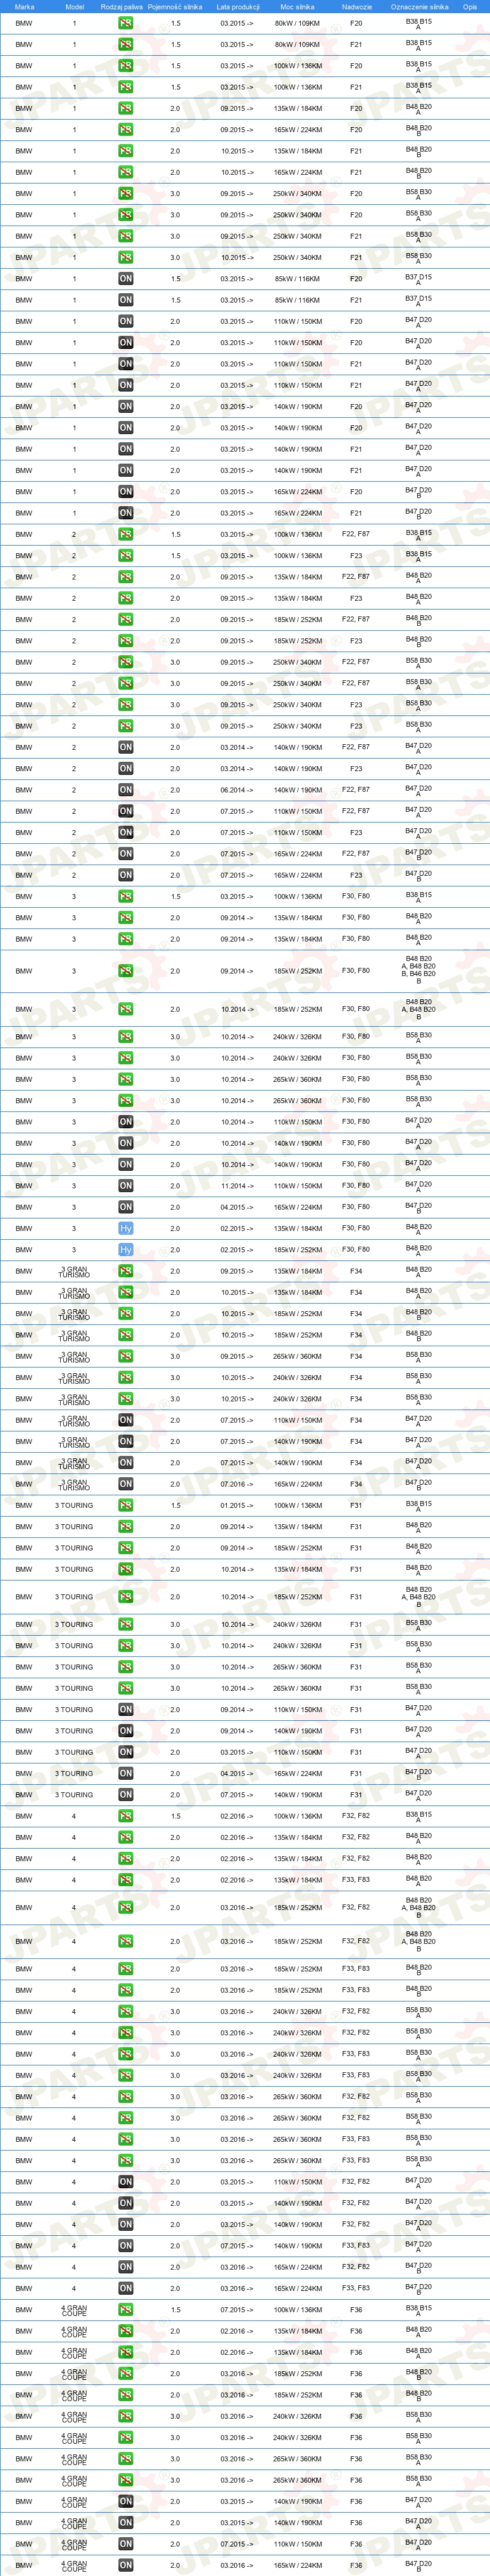Click petrol icon in 100kW / 136KM F23 row

tap(125, 556)
